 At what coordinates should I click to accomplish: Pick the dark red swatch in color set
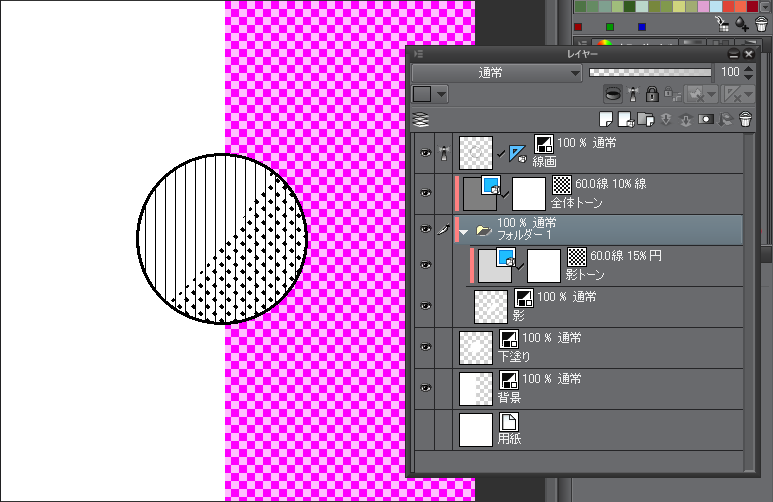coord(752,6)
